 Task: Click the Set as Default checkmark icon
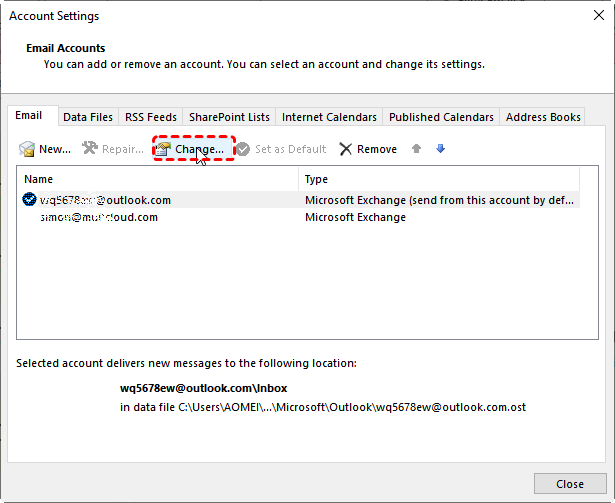point(243,149)
